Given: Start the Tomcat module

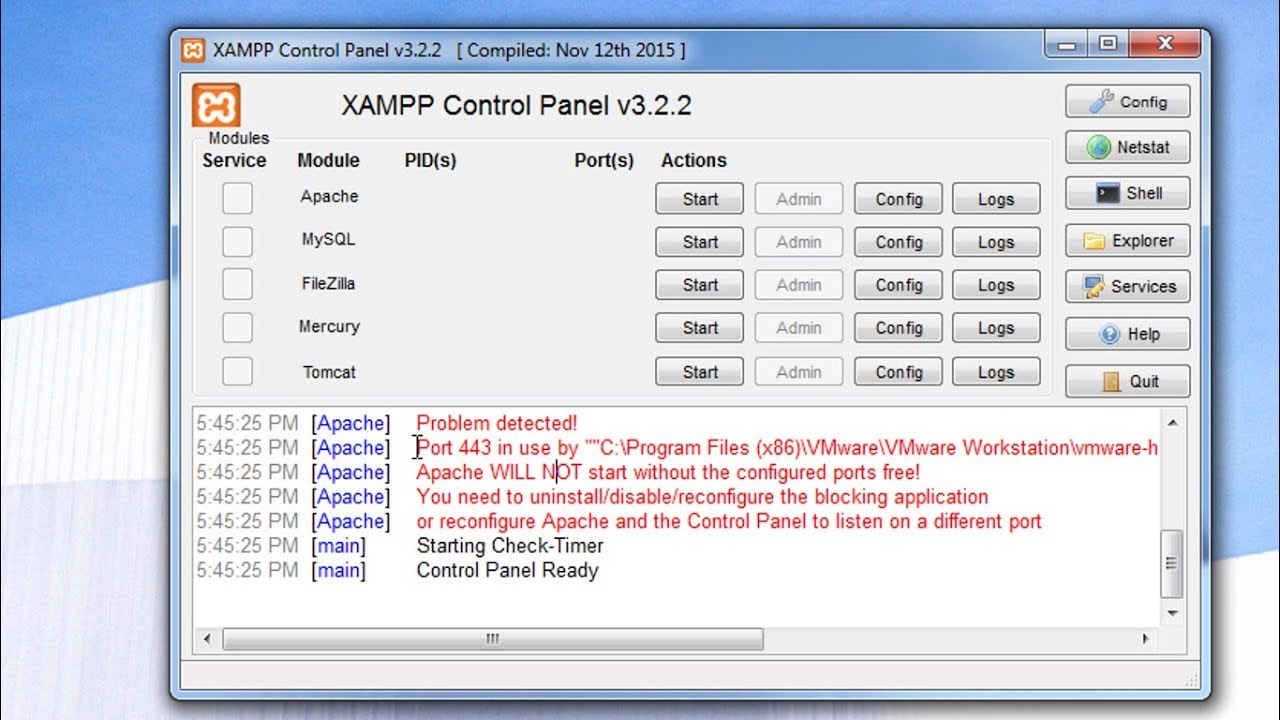Looking at the screenshot, I should tap(700, 372).
